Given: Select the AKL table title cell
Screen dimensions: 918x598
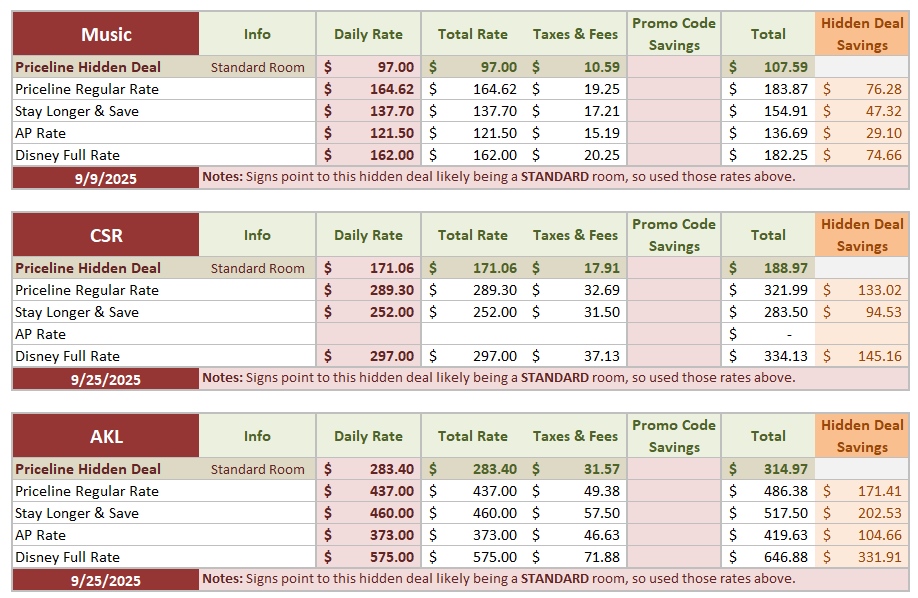Looking at the screenshot, I should (106, 436).
